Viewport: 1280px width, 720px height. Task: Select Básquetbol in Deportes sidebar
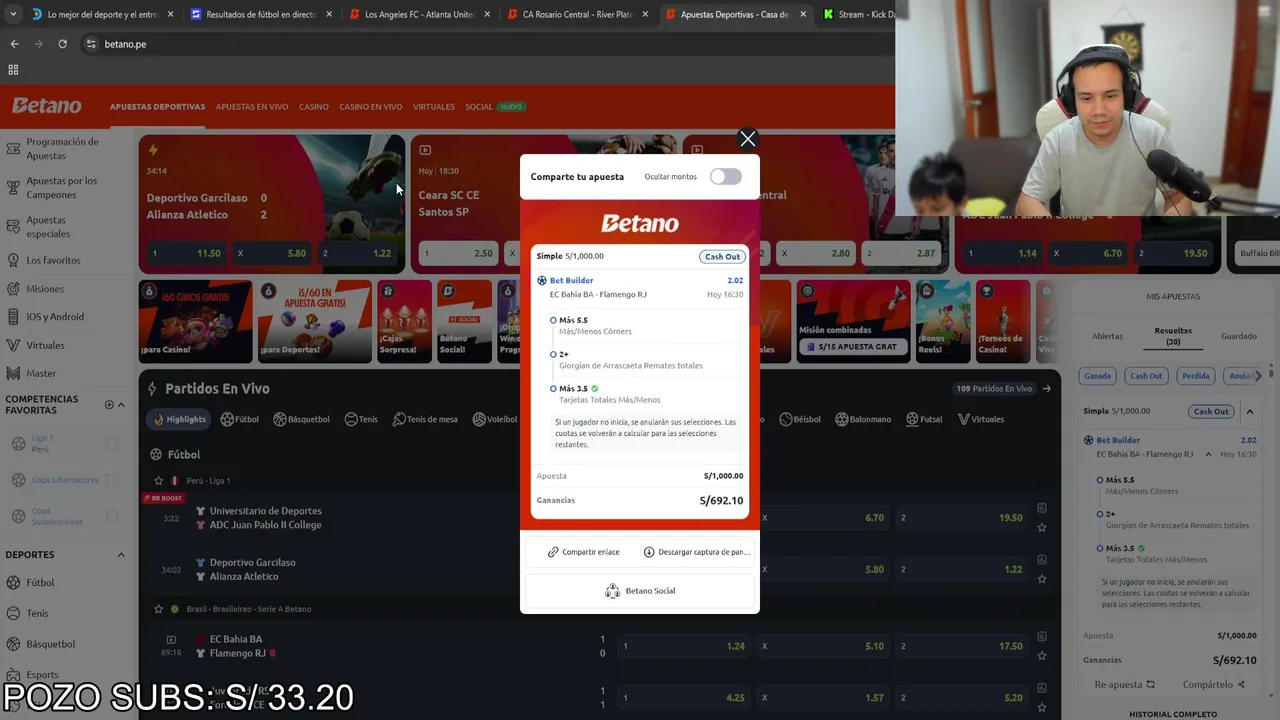50,644
